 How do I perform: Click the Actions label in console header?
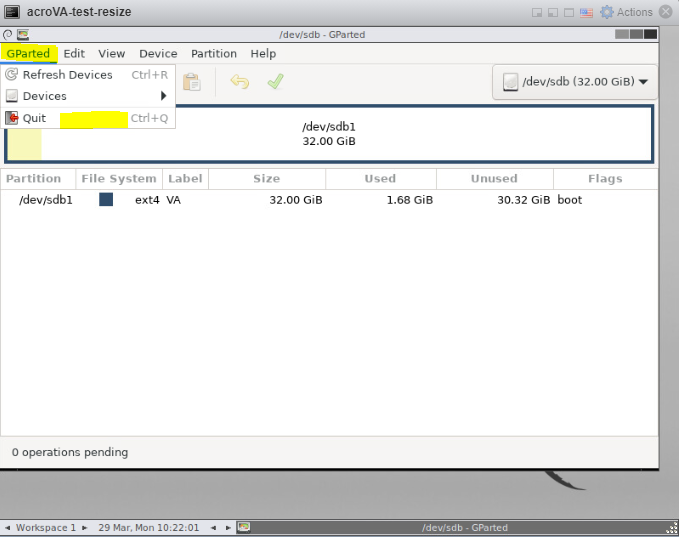point(635,12)
